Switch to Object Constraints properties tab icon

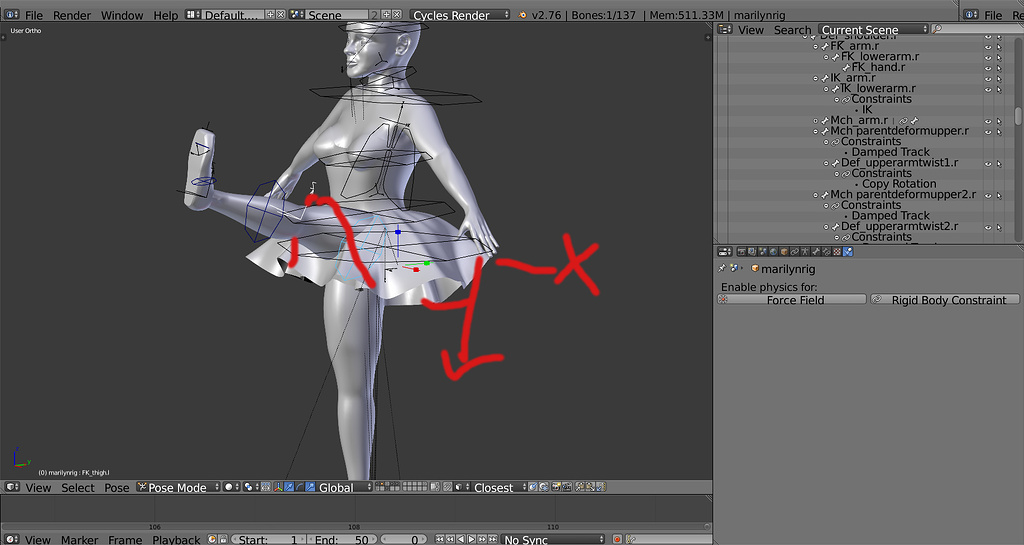pos(795,251)
